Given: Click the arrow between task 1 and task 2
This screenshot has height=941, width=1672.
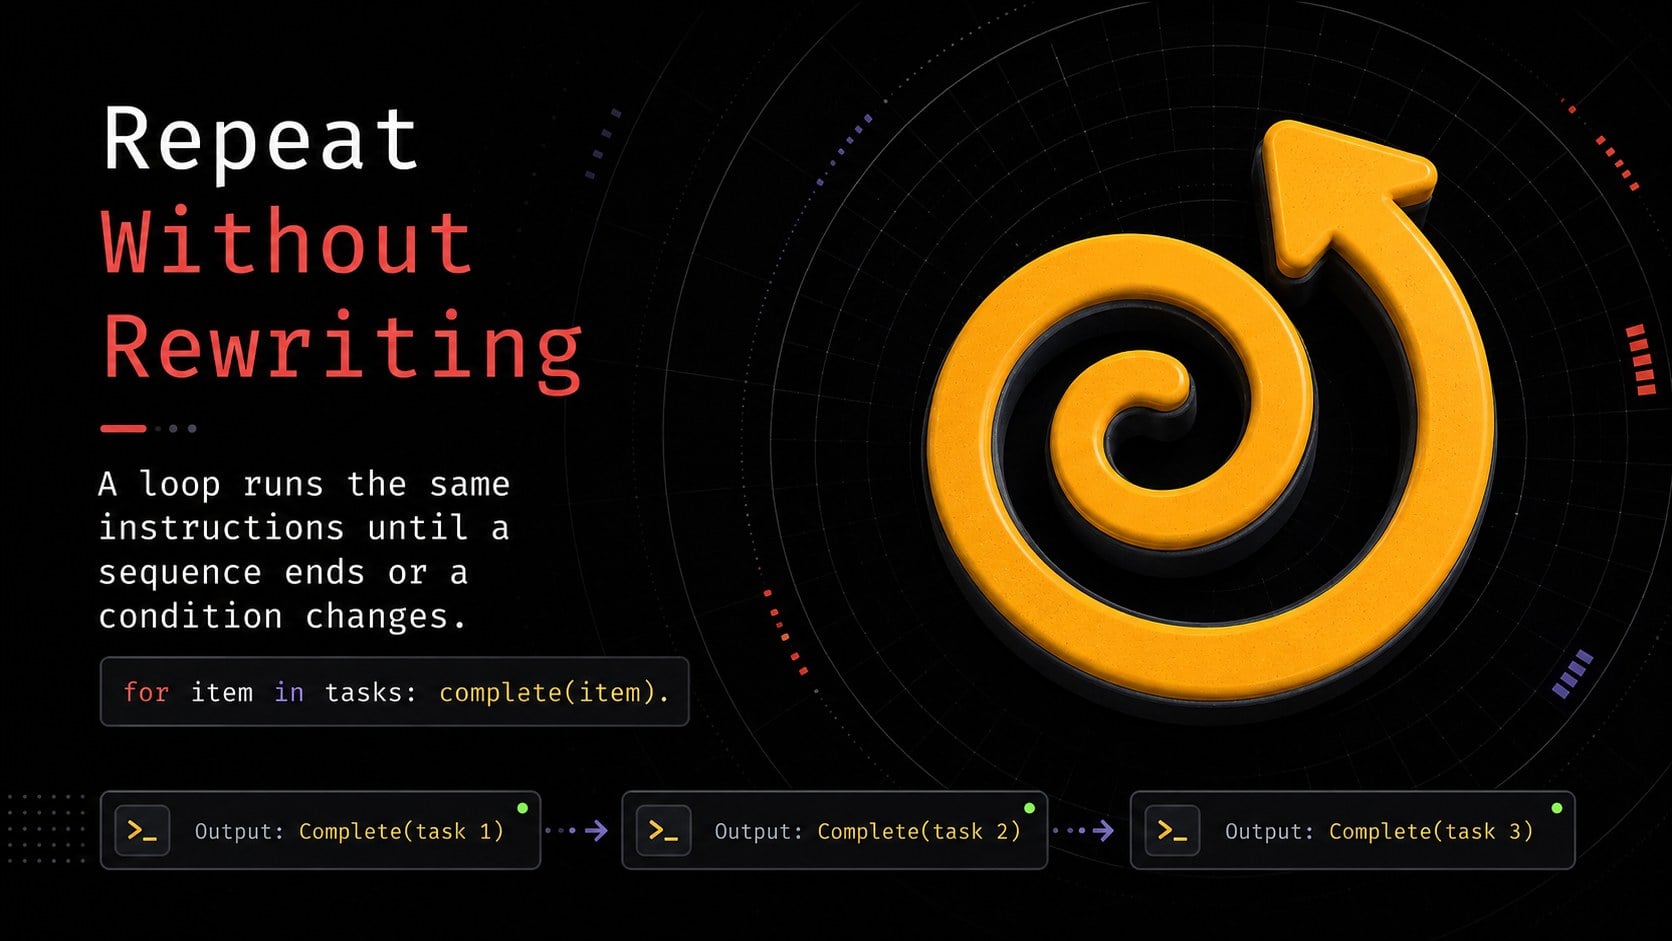Looking at the screenshot, I should [x=578, y=831].
